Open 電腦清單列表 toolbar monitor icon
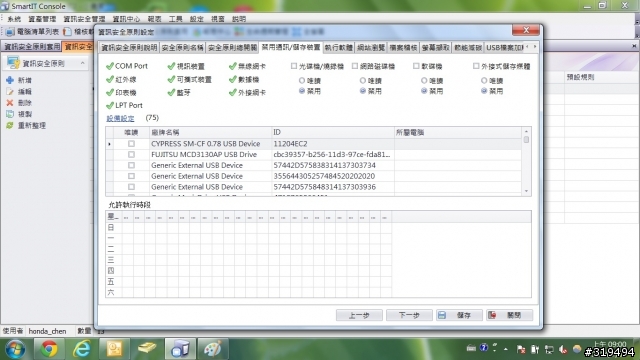Viewport: 640px width, 360px height. 10,31
